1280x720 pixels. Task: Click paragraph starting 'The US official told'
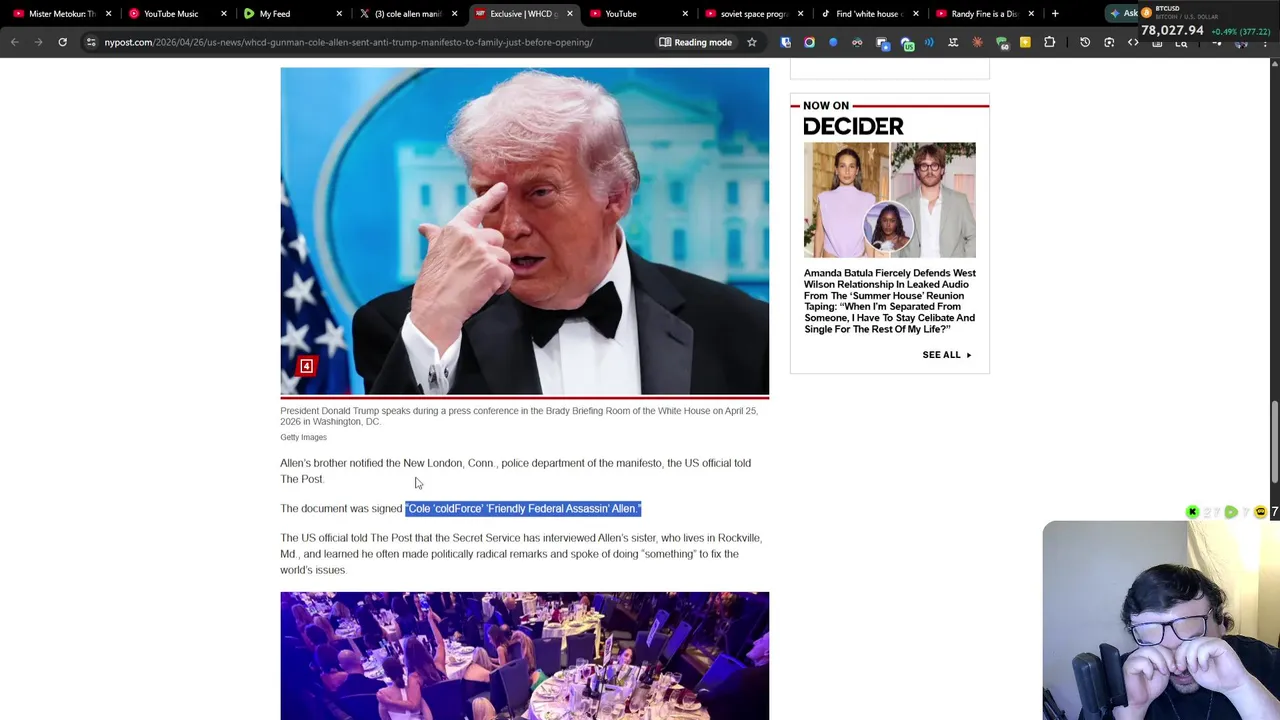coord(521,554)
